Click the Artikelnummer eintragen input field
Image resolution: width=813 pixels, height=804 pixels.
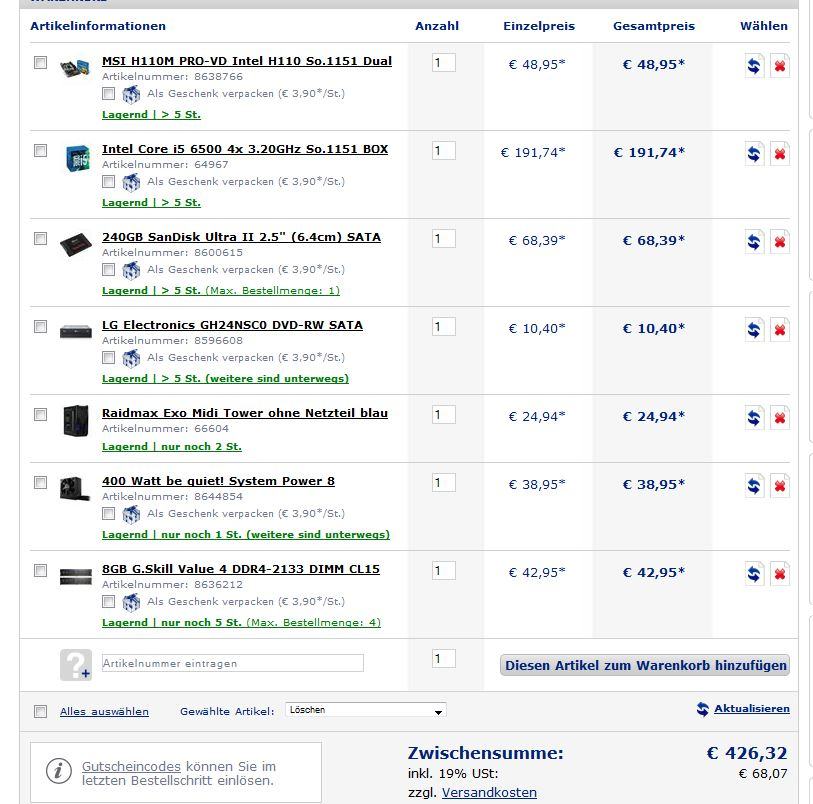[x=233, y=663]
